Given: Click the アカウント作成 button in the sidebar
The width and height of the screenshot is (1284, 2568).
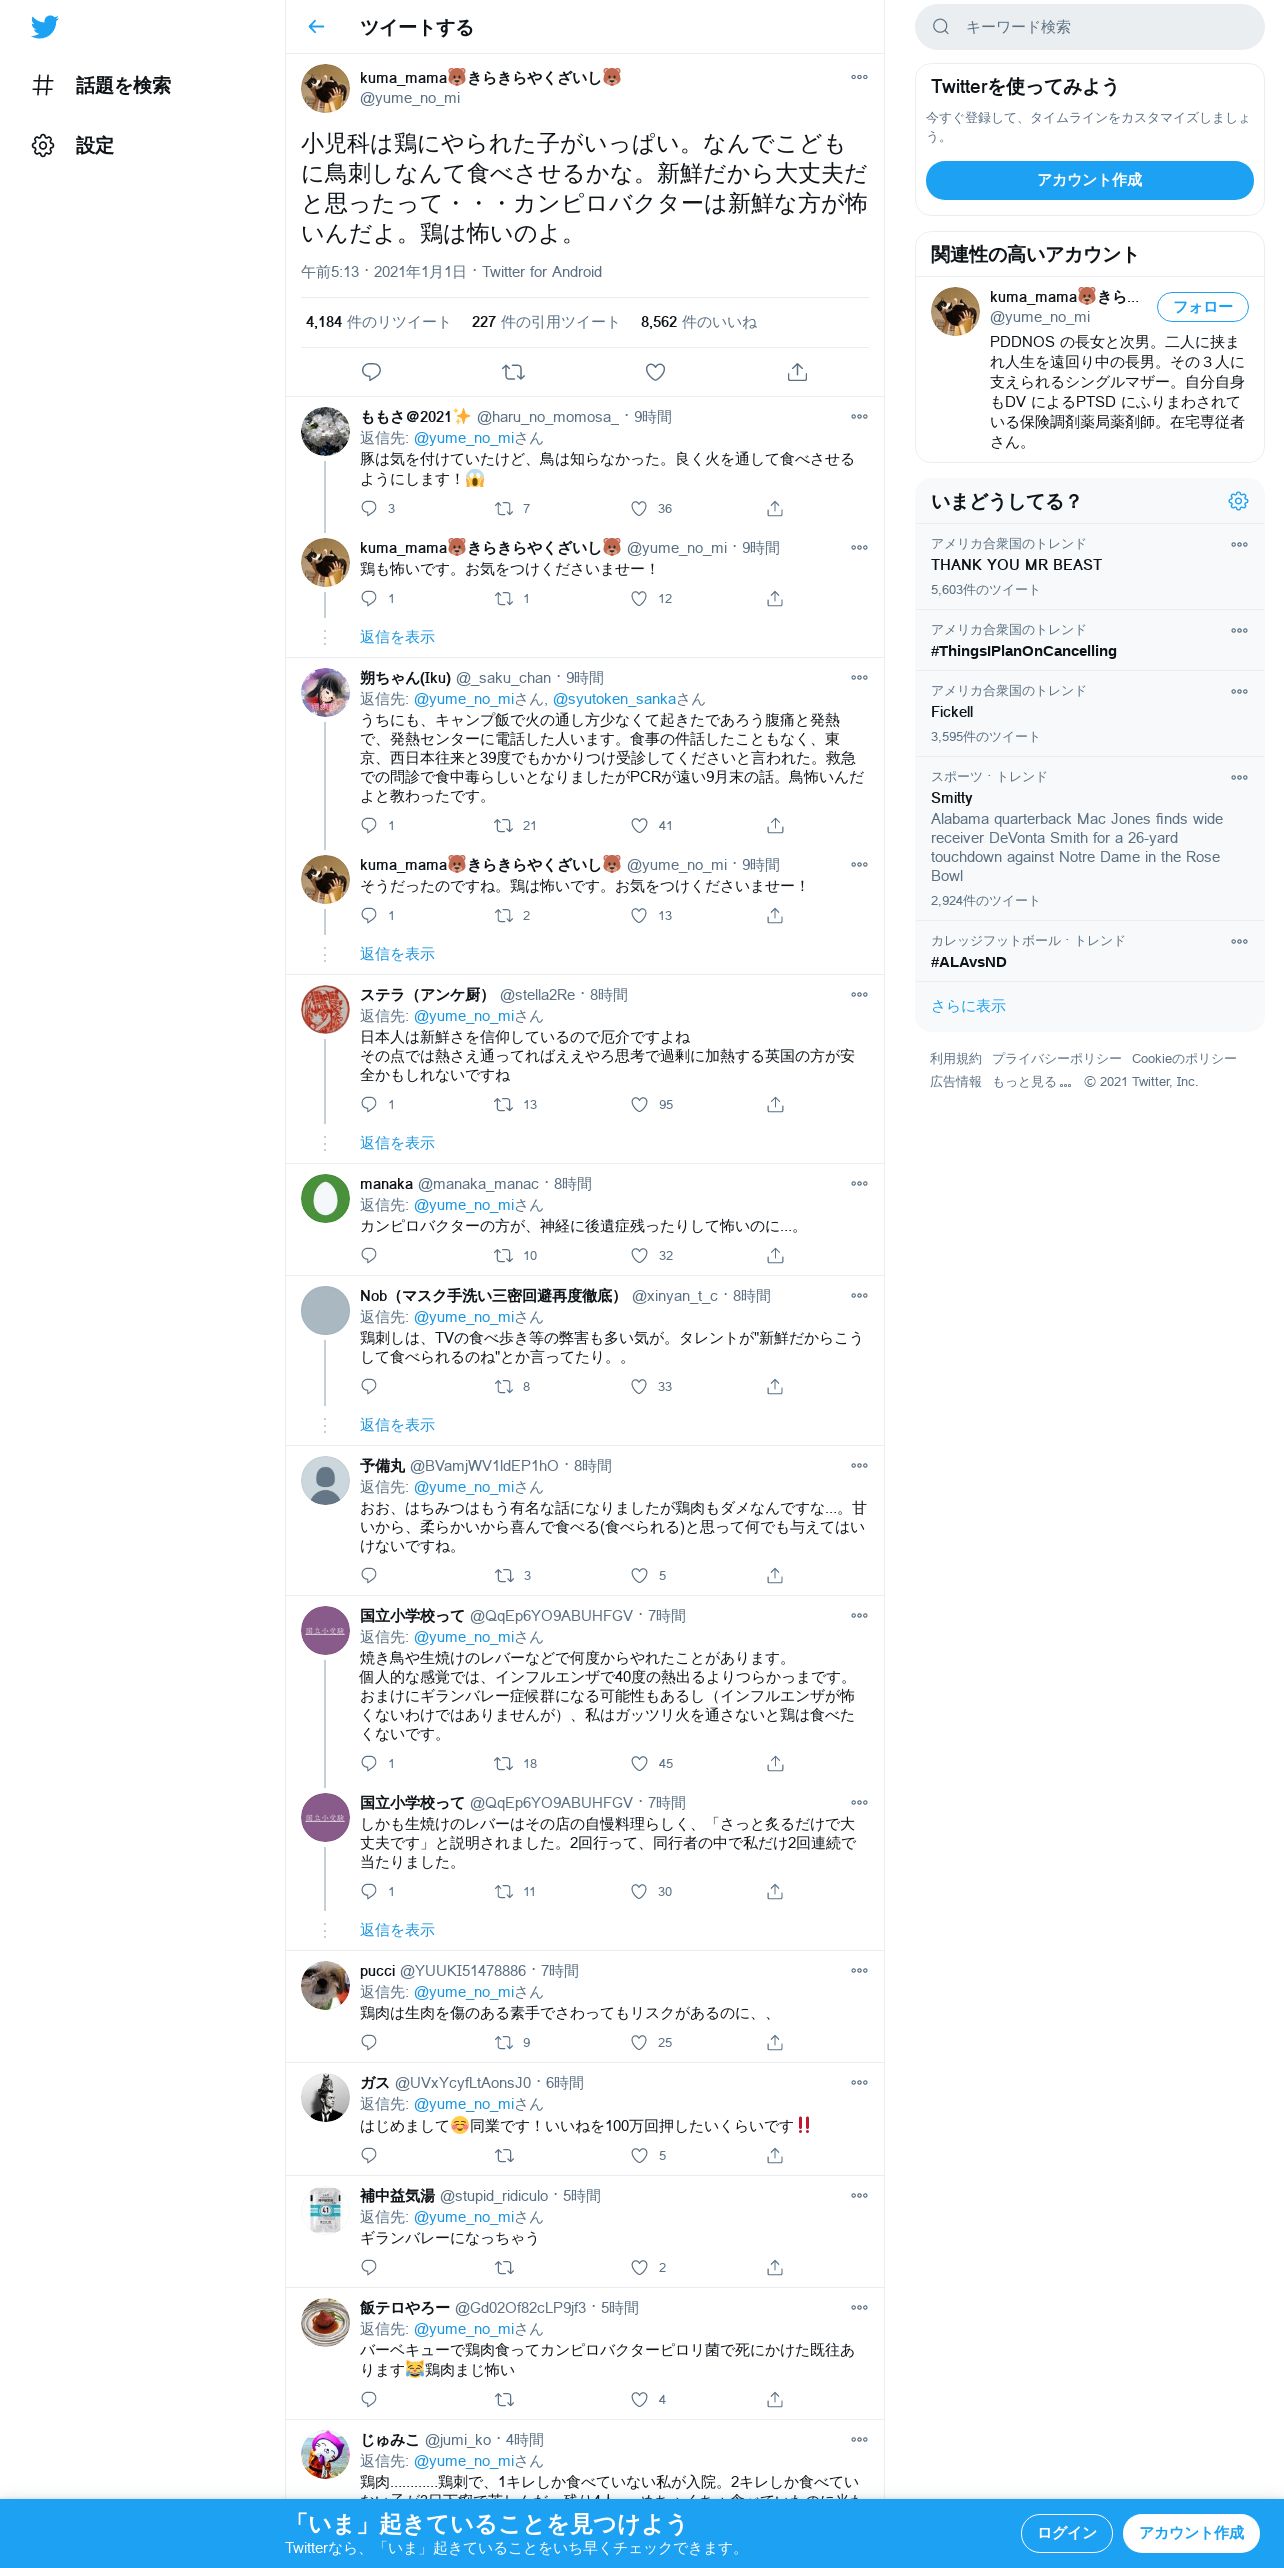Looking at the screenshot, I should 1089,180.
